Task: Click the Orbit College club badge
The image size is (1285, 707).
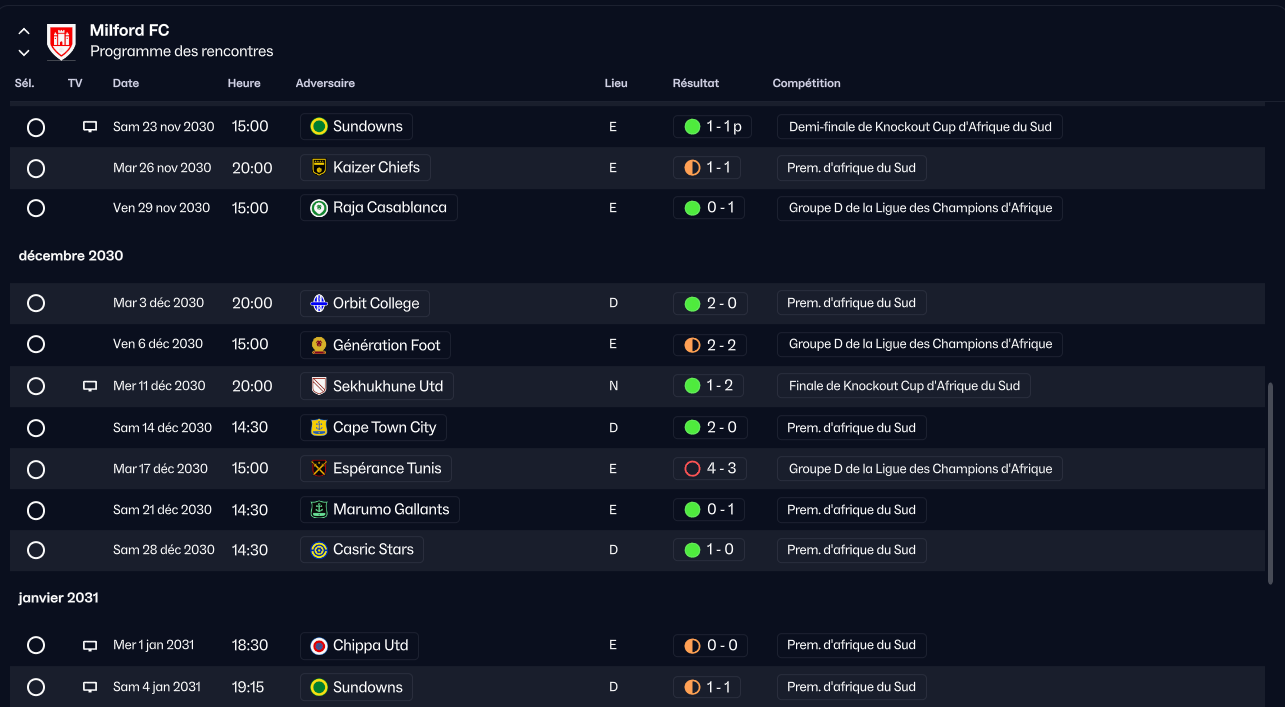Action: [x=319, y=303]
